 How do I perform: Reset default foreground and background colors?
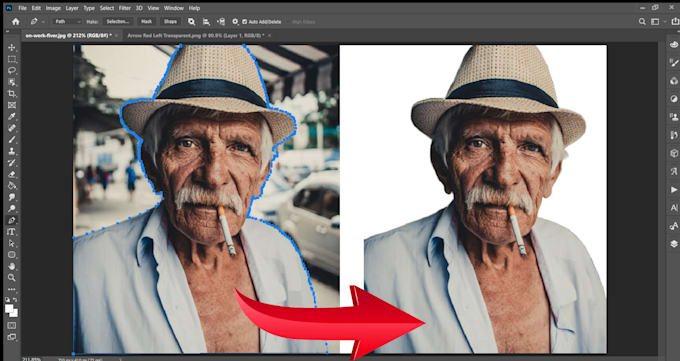[x=7, y=300]
